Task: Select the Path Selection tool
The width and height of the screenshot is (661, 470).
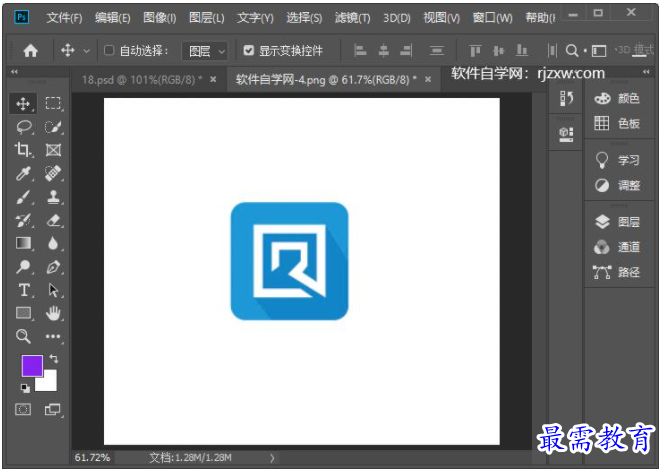Action: click(53, 290)
